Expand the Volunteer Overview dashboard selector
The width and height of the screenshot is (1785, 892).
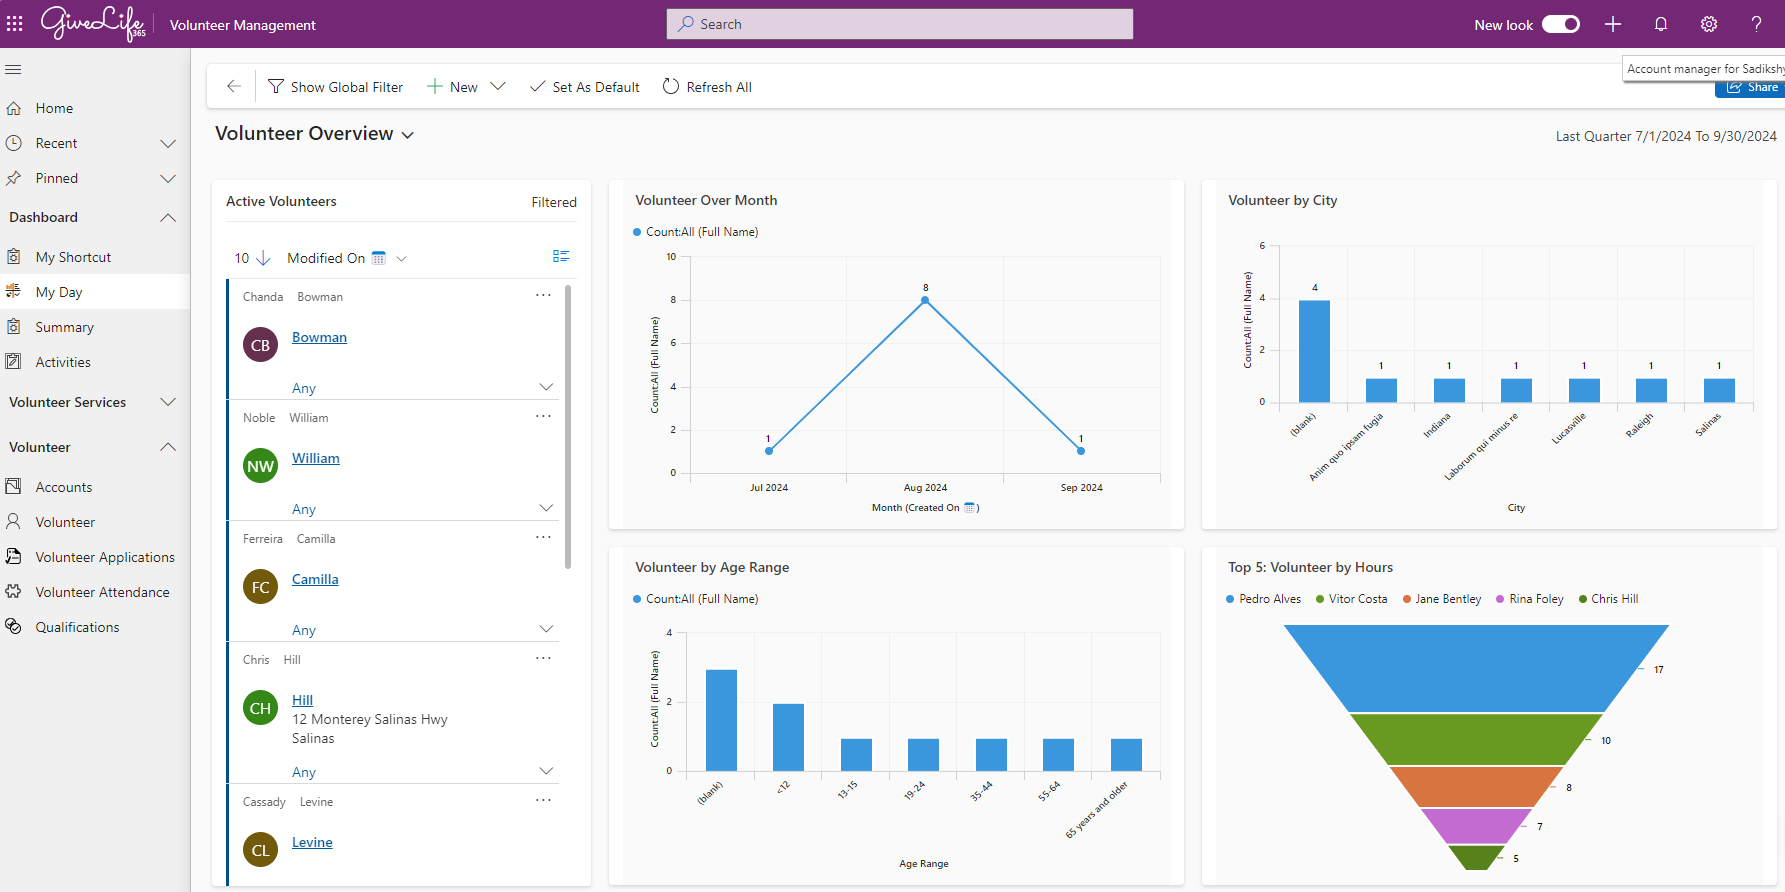408,135
